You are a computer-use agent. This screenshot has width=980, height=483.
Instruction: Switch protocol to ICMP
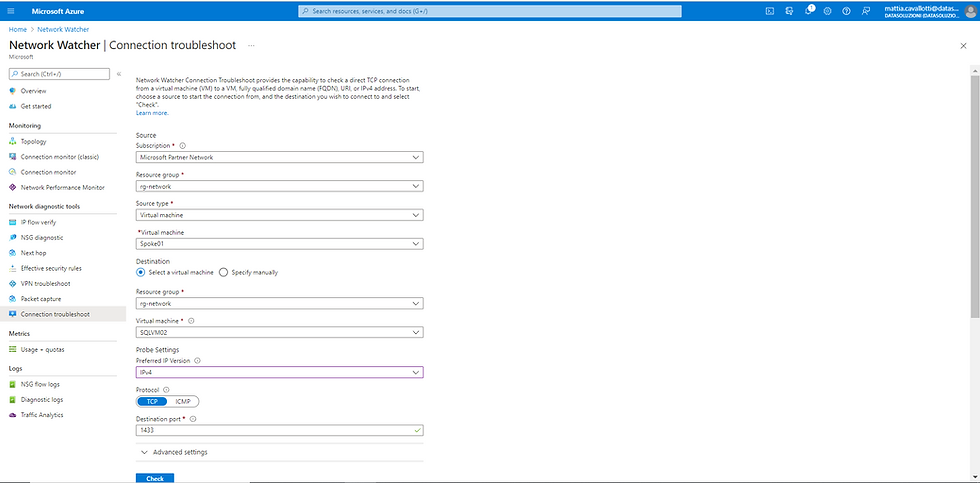coord(183,401)
